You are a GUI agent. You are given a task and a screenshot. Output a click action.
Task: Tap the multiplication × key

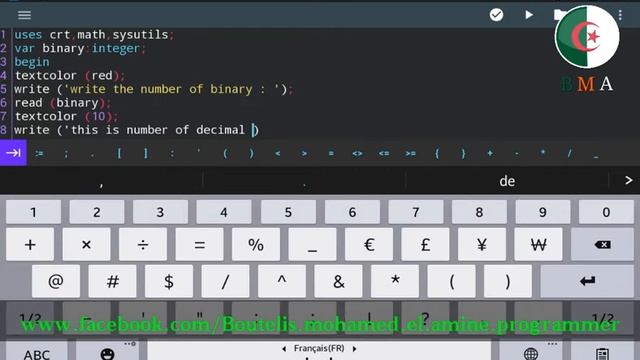click(87, 244)
